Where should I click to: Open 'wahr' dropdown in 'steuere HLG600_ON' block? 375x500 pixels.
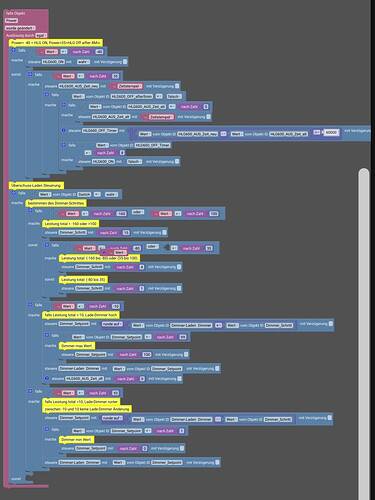pyautogui.click(x=83, y=62)
